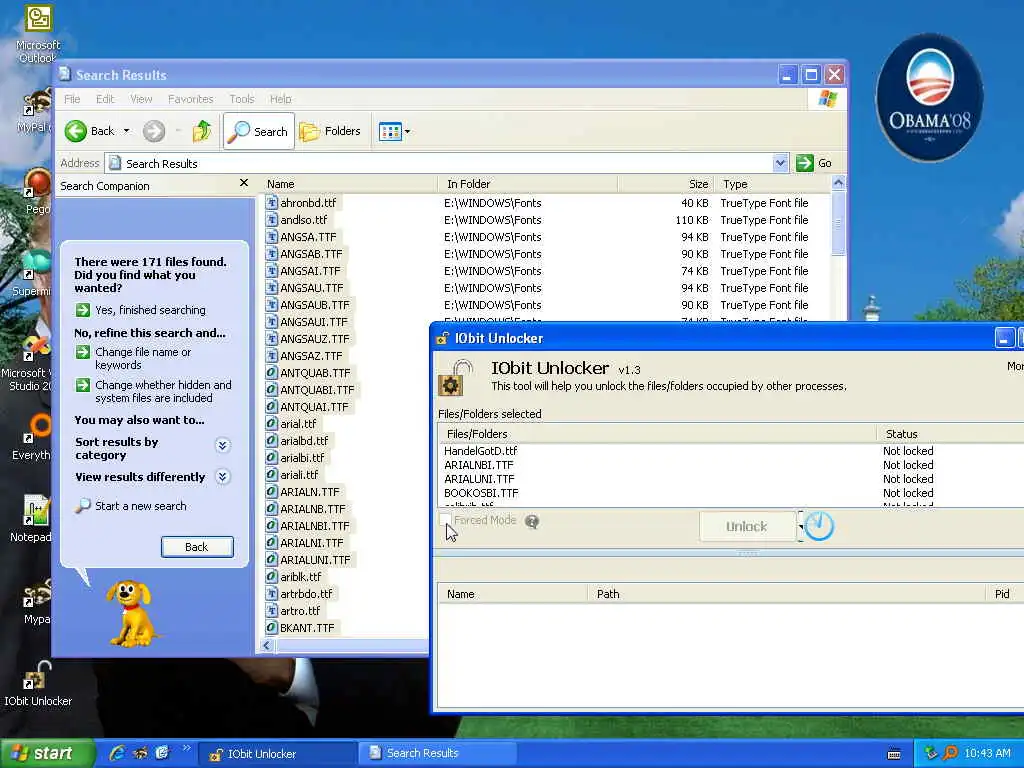The height and width of the screenshot is (768, 1024).
Task: Launch Internet Explorer from Quick Launch
Action: pos(117,753)
